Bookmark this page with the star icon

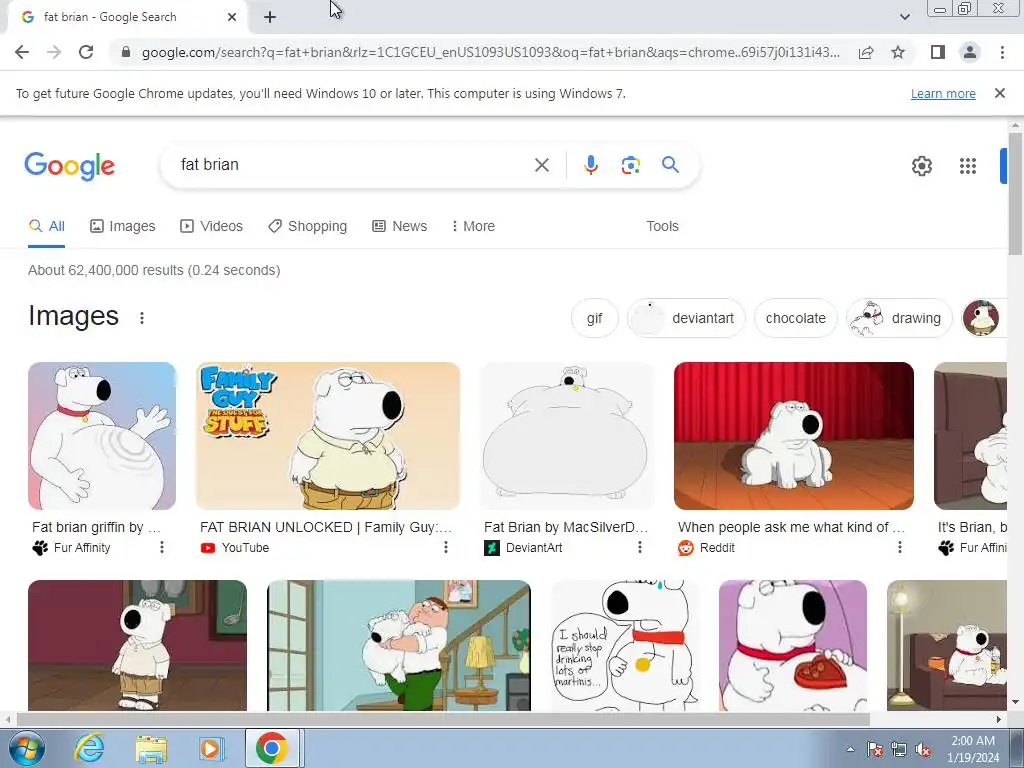[x=898, y=52]
